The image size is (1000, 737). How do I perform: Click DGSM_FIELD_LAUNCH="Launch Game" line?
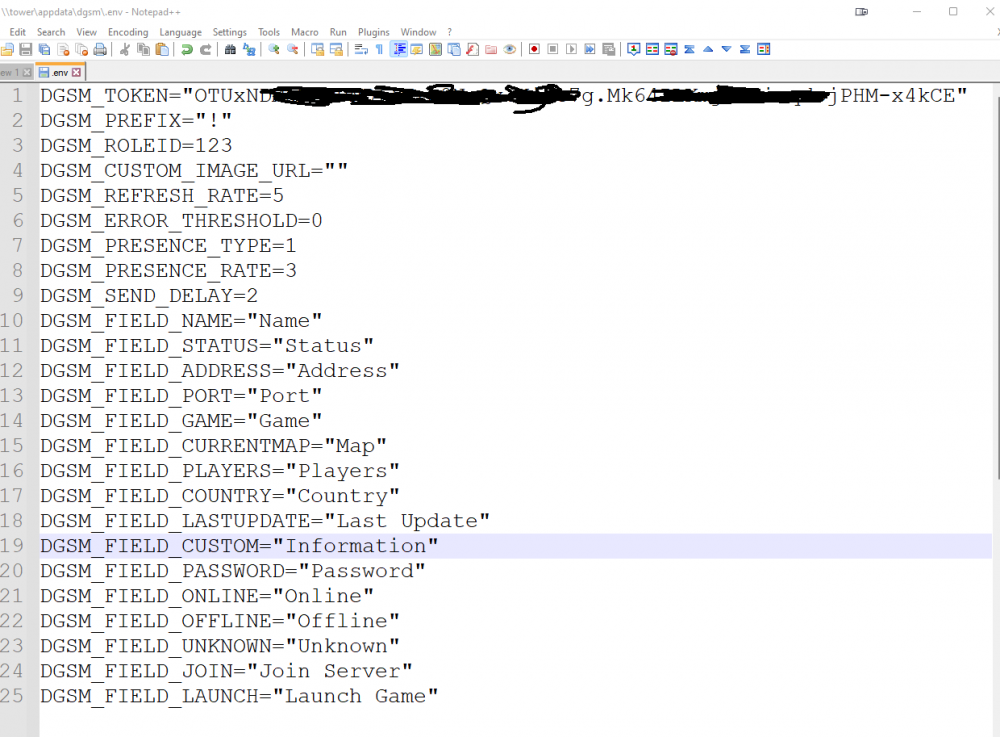coord(239,696)
